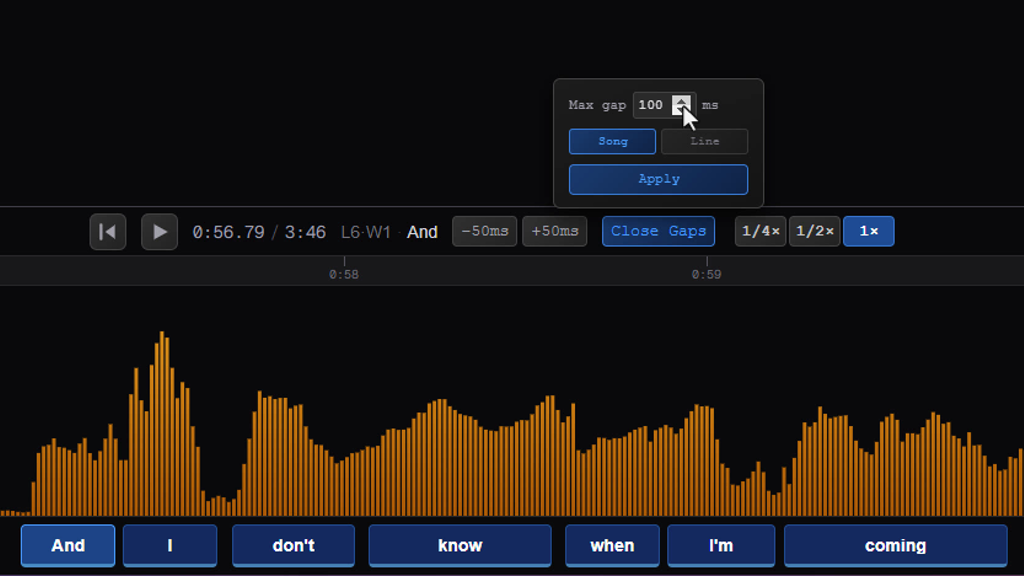Select the word block "coming"
The height and width of the screenshot is (576, 1024).
coord(895,545)
